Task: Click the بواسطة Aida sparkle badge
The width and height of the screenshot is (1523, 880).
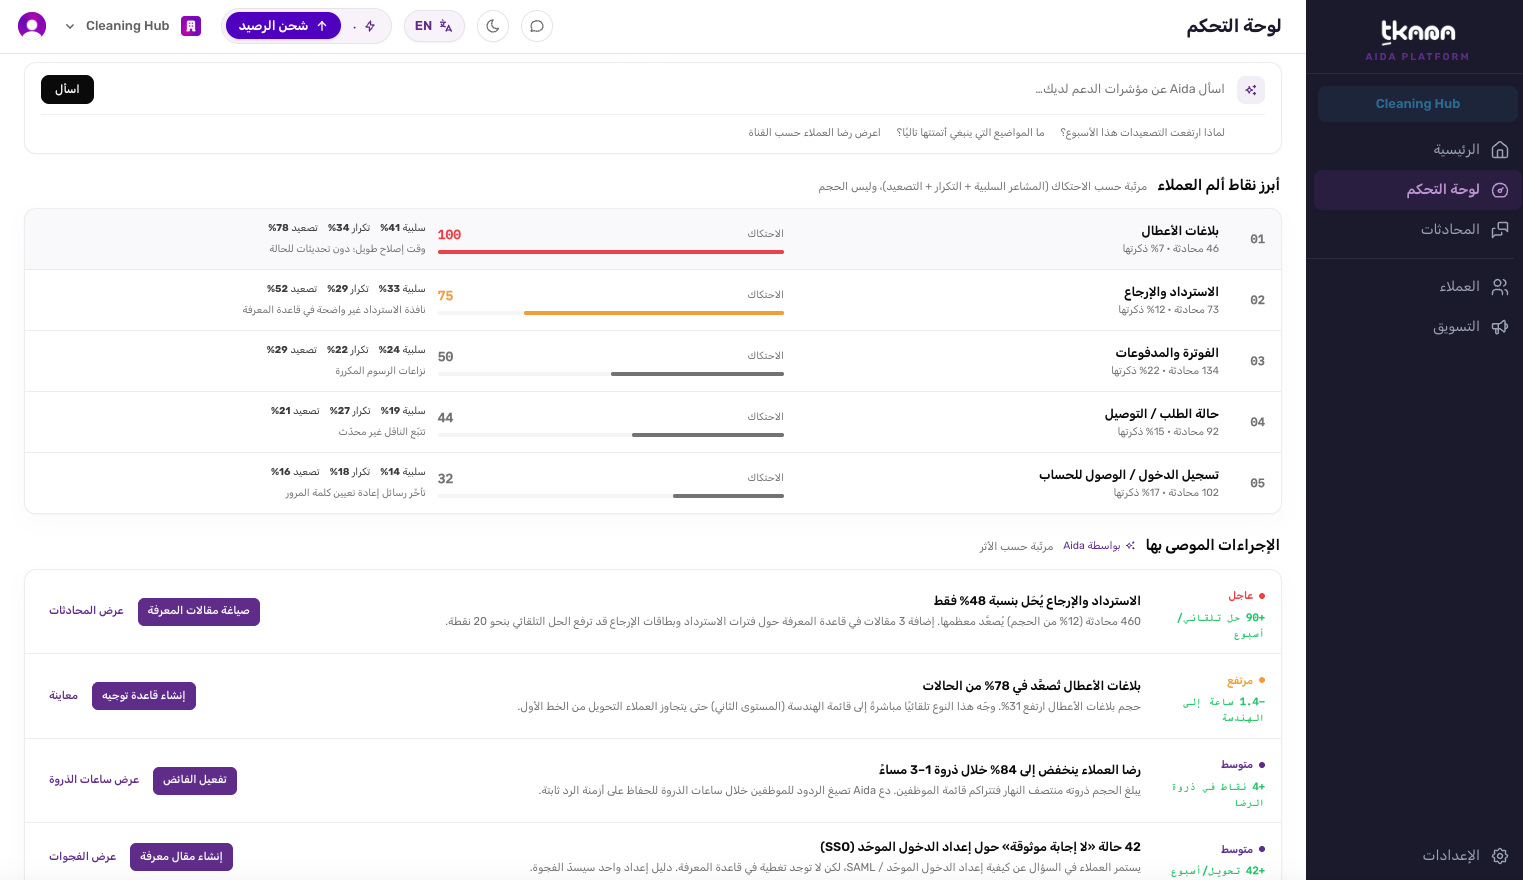Action: (1099, 546)
